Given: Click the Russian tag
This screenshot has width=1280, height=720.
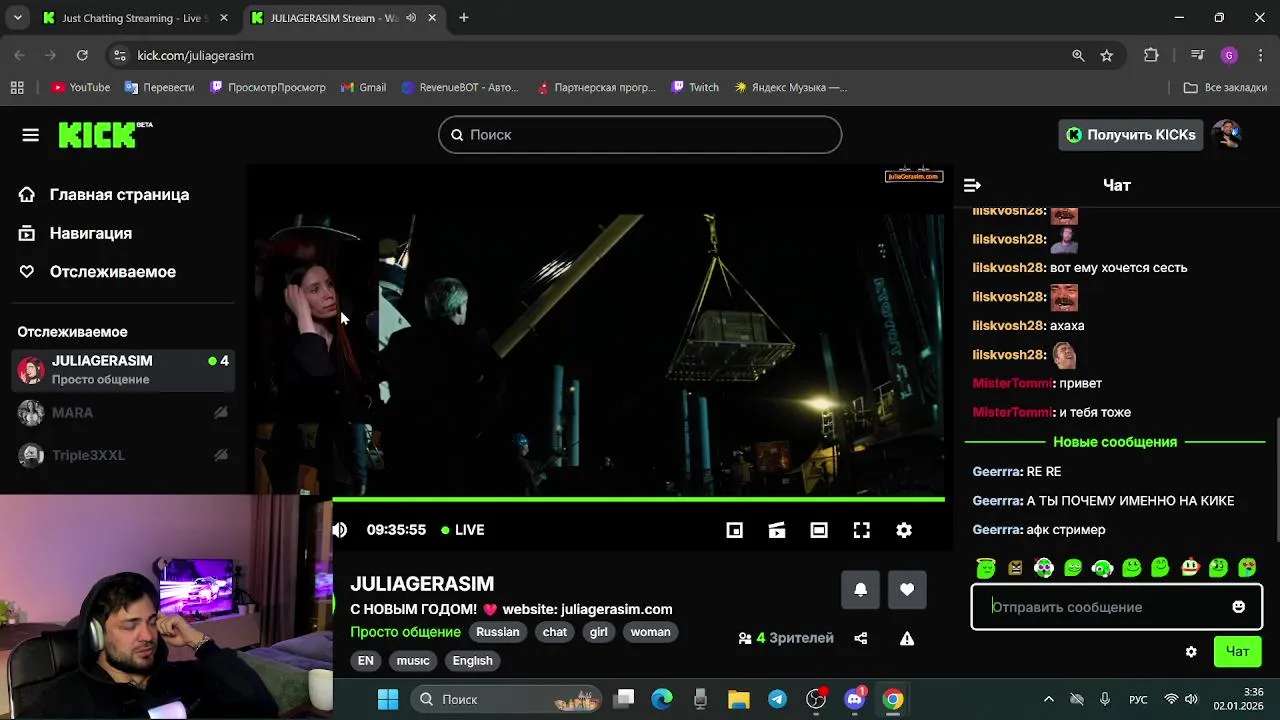Looking at the screenshot, I should point(498,632).
